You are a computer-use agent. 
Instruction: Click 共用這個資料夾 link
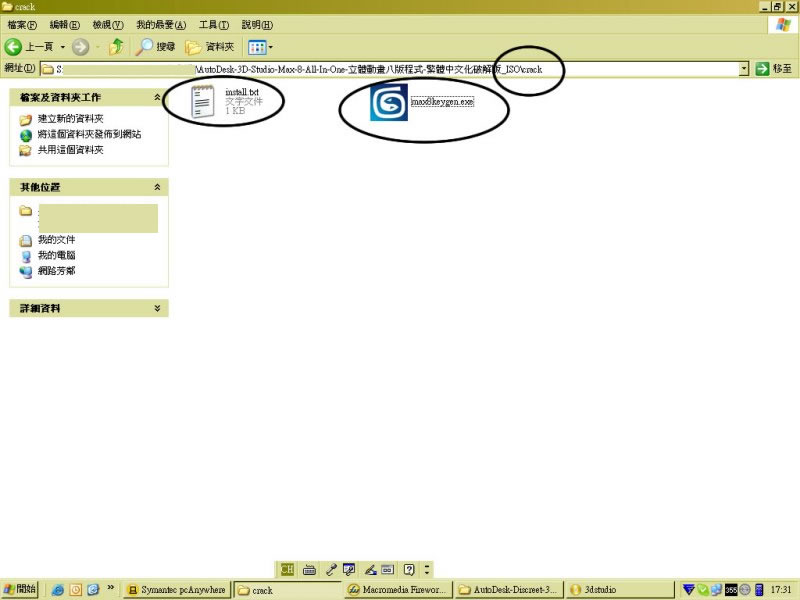click(x=70, y=150)
